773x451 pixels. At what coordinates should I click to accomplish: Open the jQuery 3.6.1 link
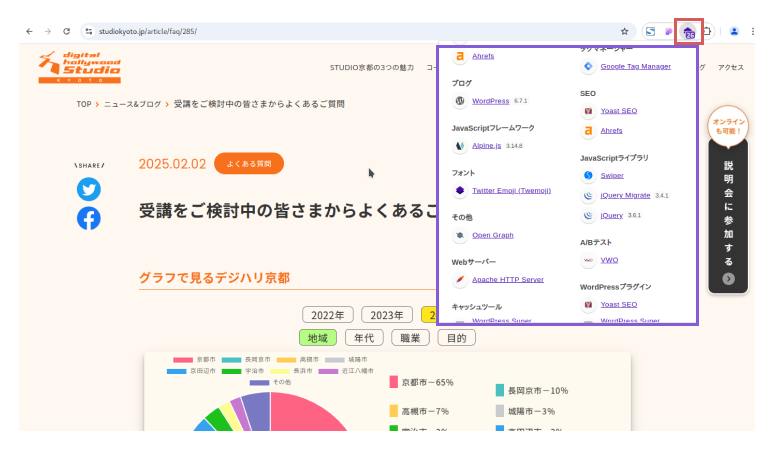point(612,215)
